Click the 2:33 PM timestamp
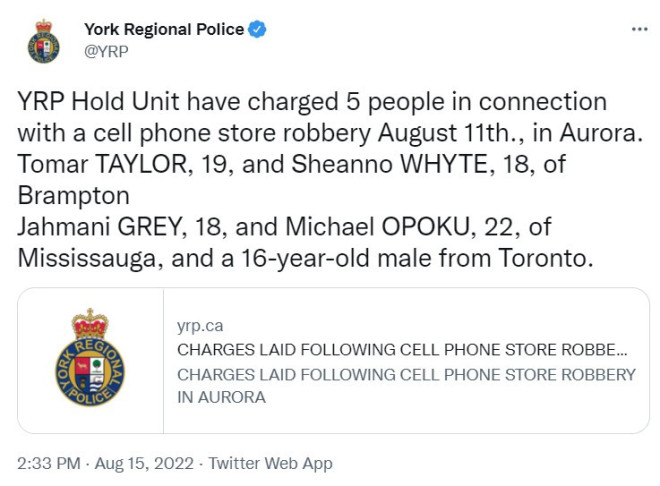The height and width of the screenshot is (486, 660). tap(49, 463)
